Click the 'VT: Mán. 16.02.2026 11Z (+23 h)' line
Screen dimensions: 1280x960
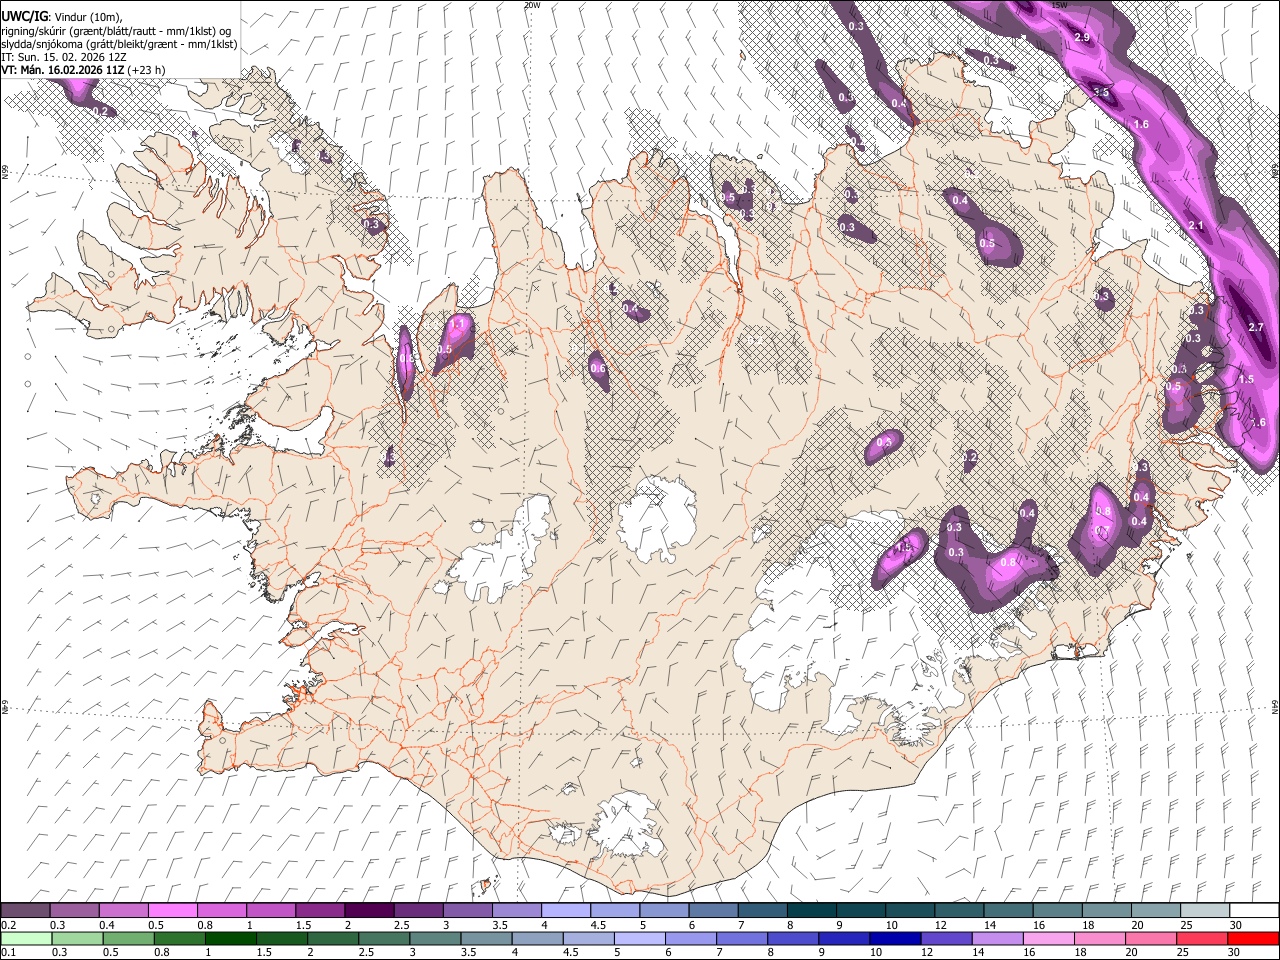[83, 70]
